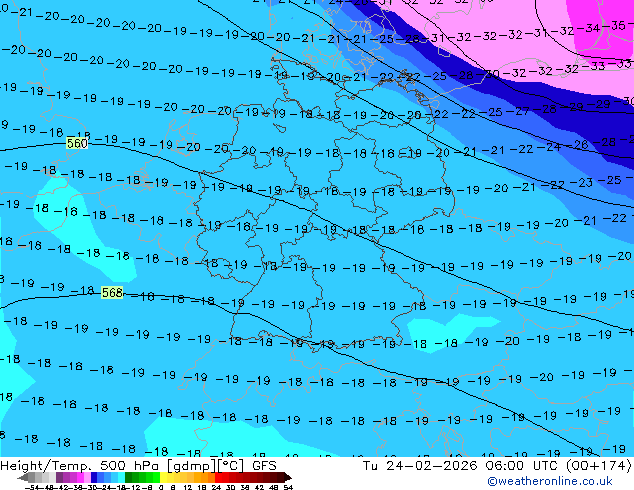Click the 568 height contour label
Image resolution: width=634 pixels, height=490 pixels.
click(112, 292)
